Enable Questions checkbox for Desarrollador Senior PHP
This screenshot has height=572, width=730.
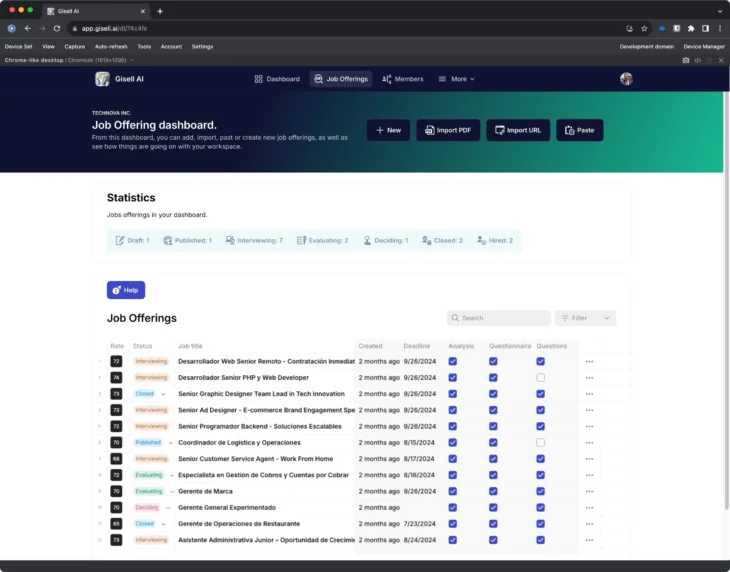(x=540, y=378)
